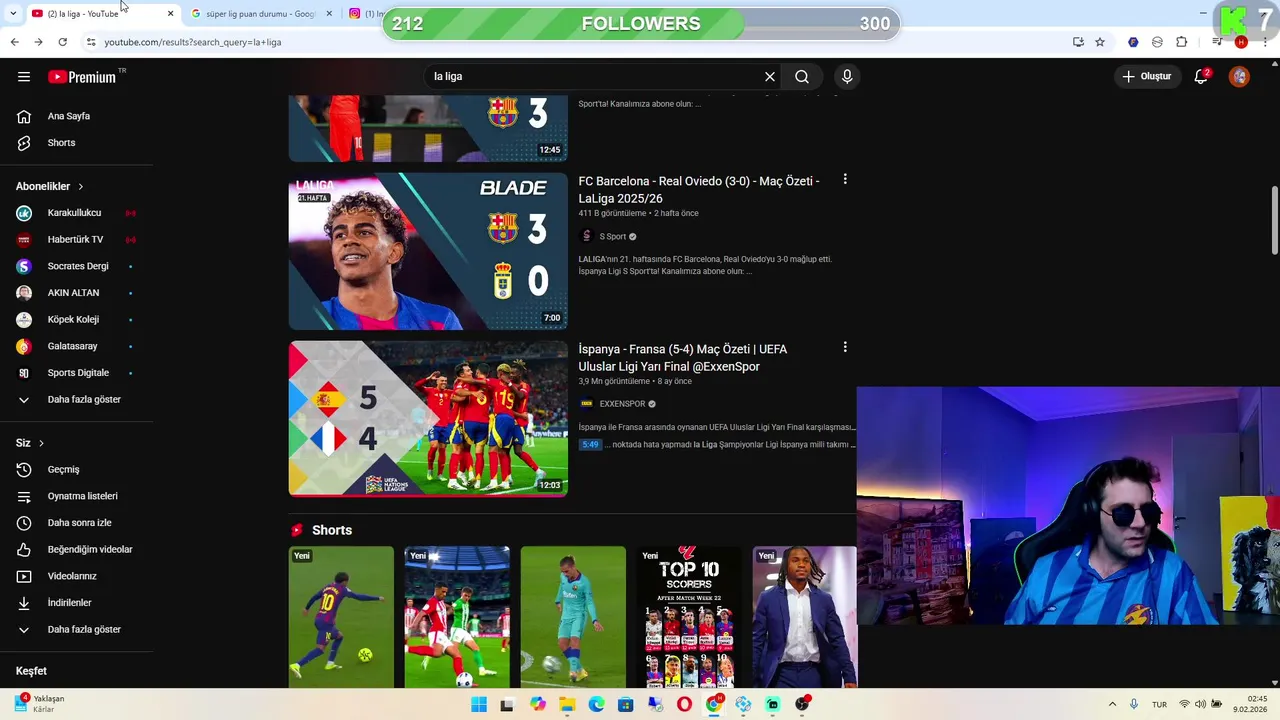This screenshot has height=720, width=1280.
Task: Open S Sport channel under Barcelona video
Action: [x=613, y=237]
